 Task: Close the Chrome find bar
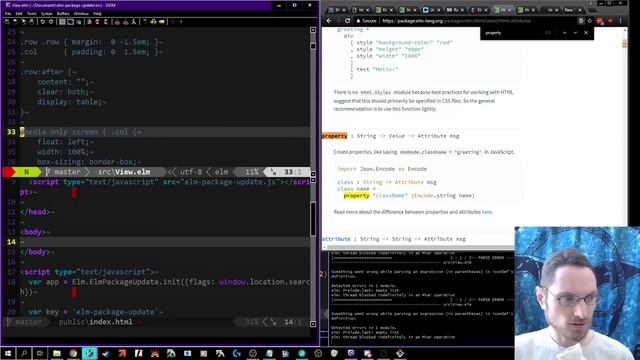tap(586, 33)
